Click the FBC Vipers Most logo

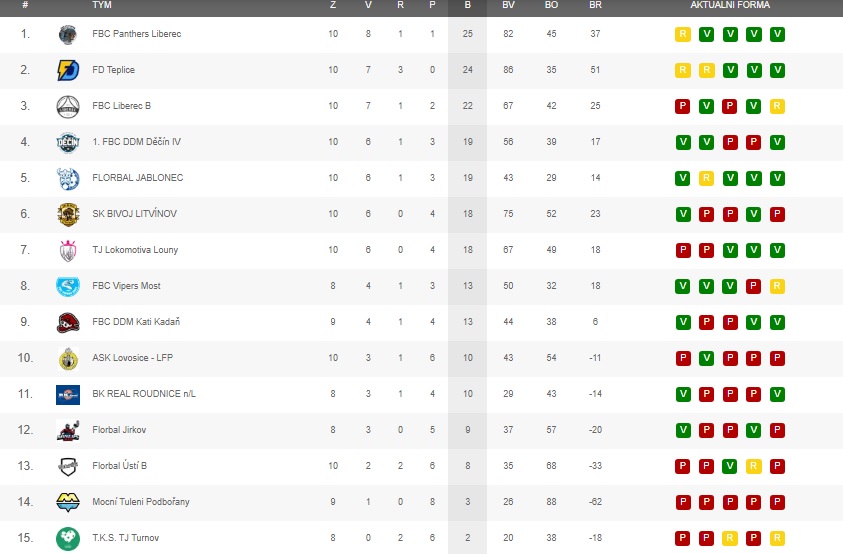pyautogui.click(x=68, y=286)
